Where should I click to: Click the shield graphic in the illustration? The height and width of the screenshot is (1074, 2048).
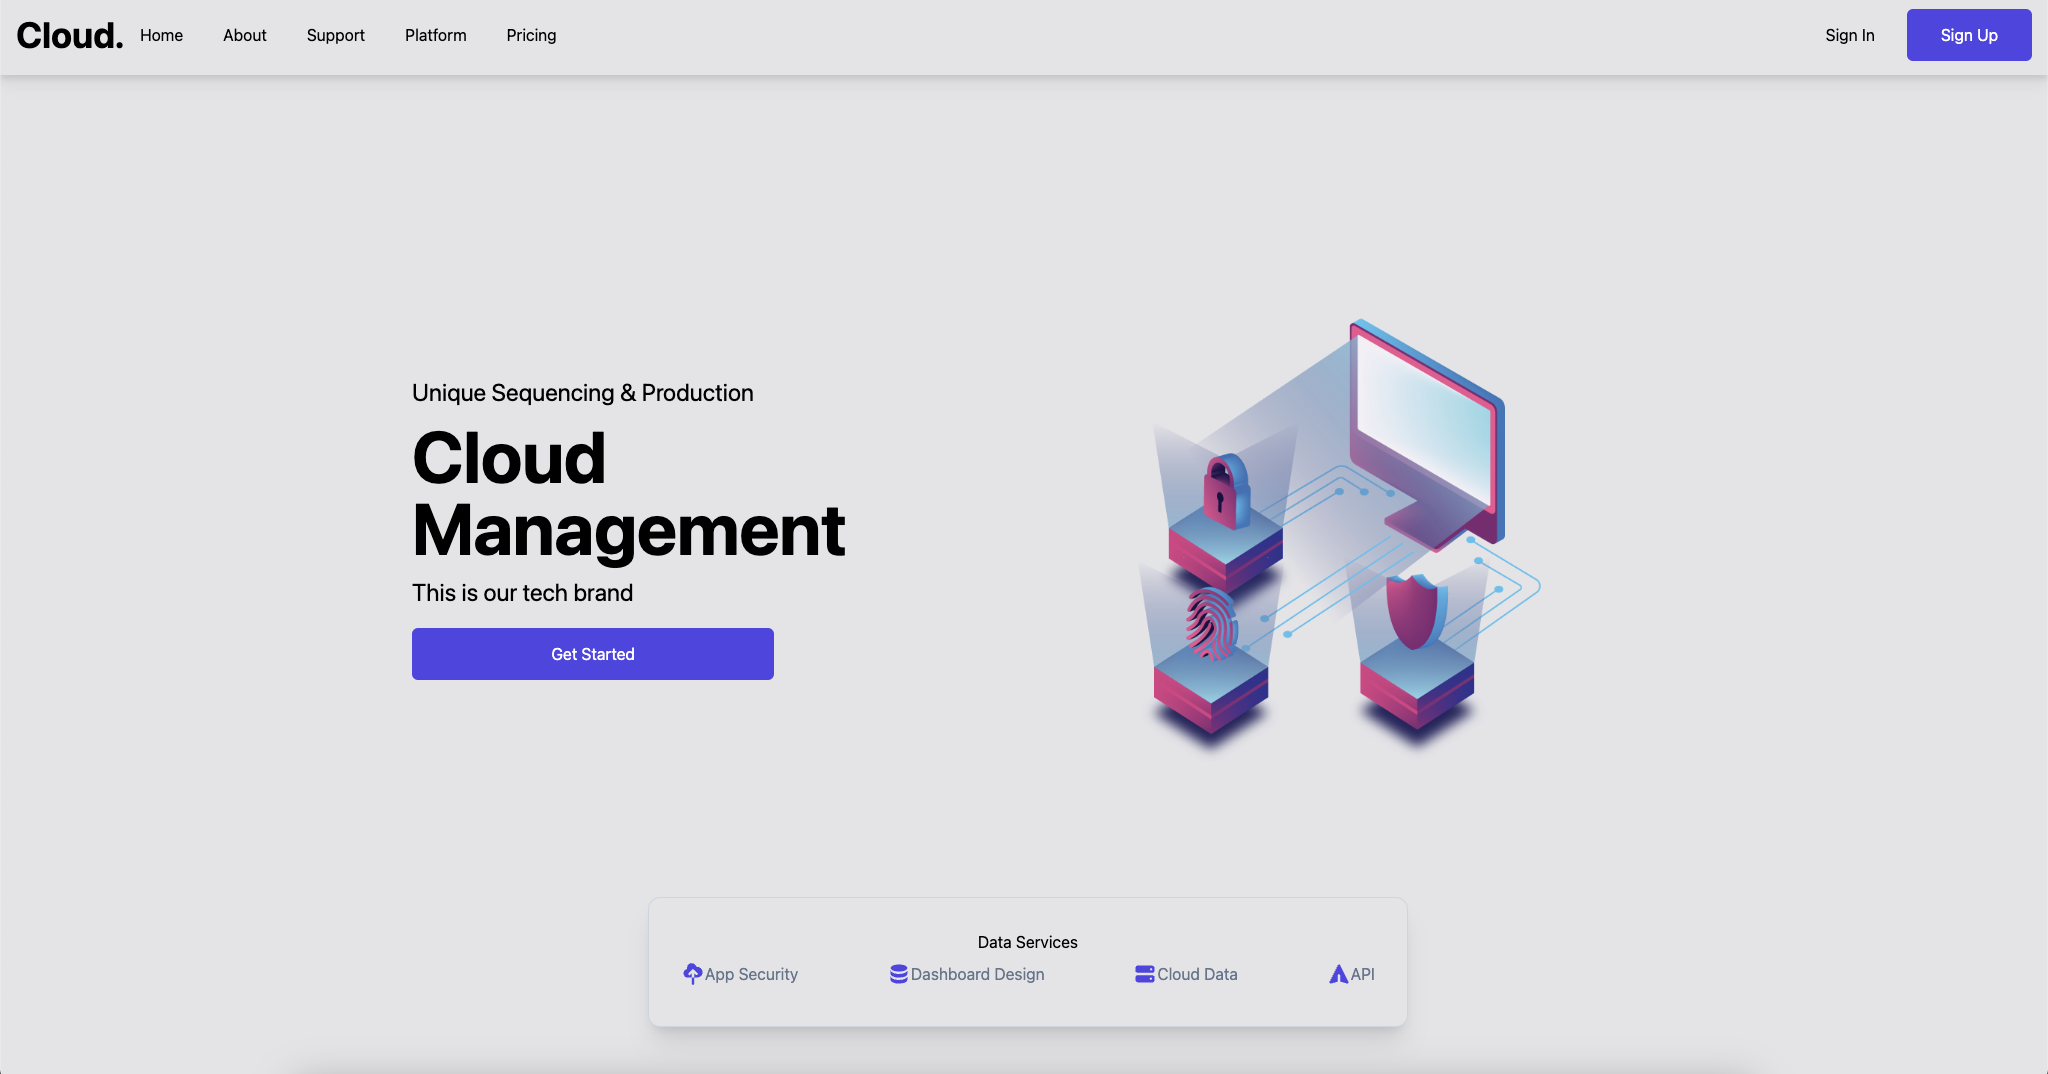[1418, 613]
